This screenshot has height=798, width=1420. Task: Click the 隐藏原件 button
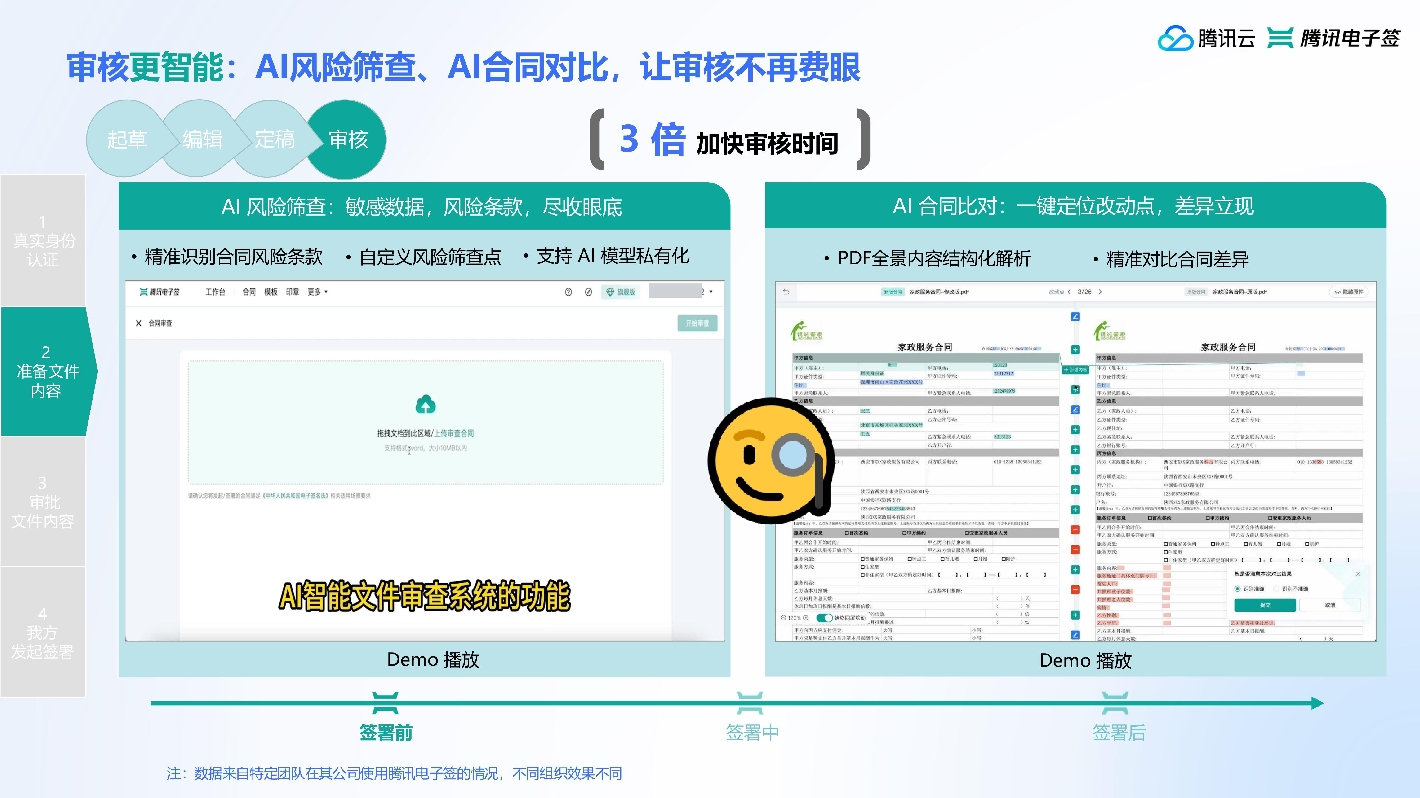(x=1349, y=292)
